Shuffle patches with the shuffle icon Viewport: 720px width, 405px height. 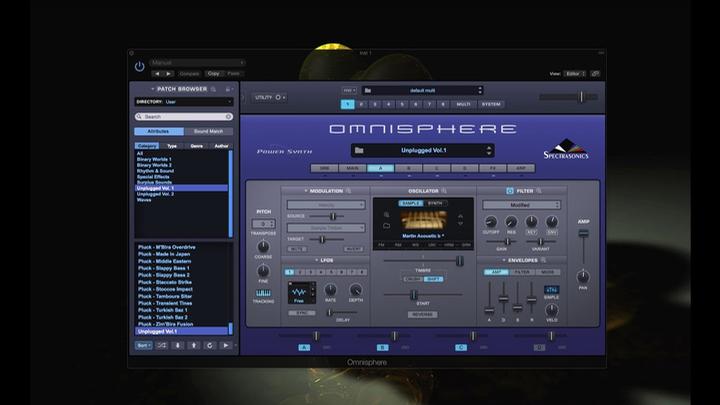(162, 345)
